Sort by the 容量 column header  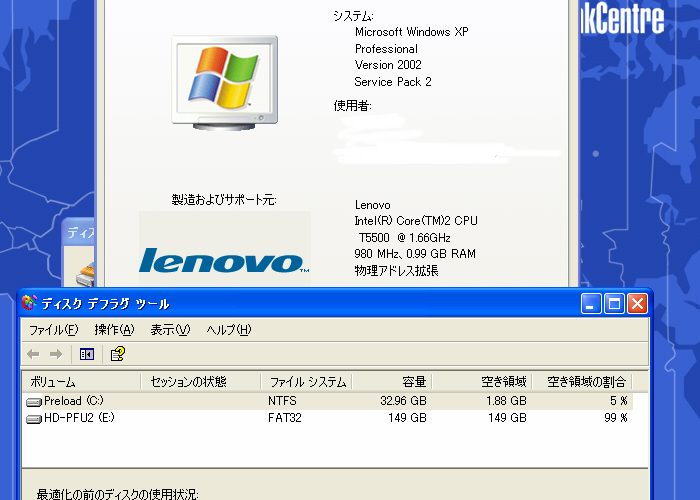(392, 382)
